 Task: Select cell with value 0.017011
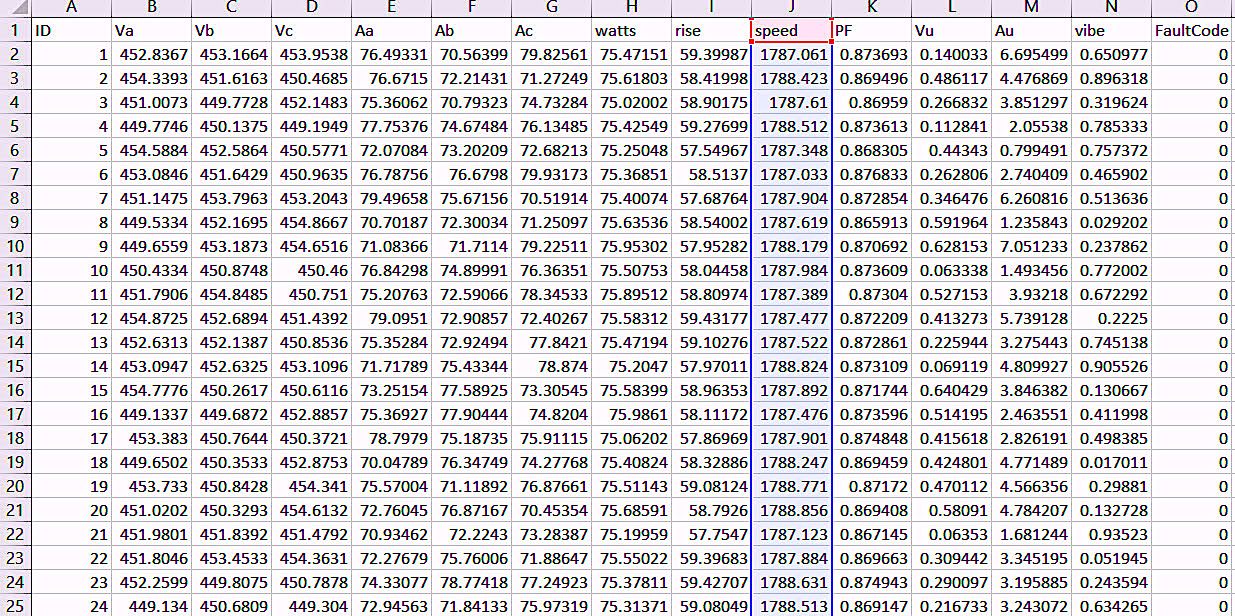(x=1111, y=462)
